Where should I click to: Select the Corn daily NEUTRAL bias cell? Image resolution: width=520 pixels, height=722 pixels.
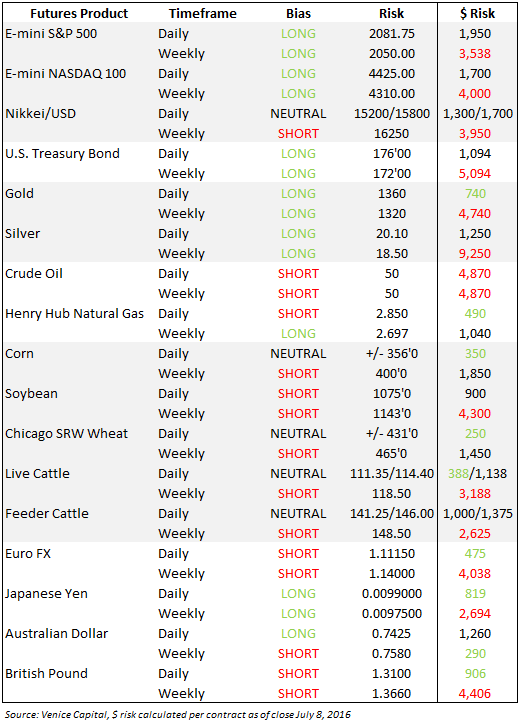[298, 354]
